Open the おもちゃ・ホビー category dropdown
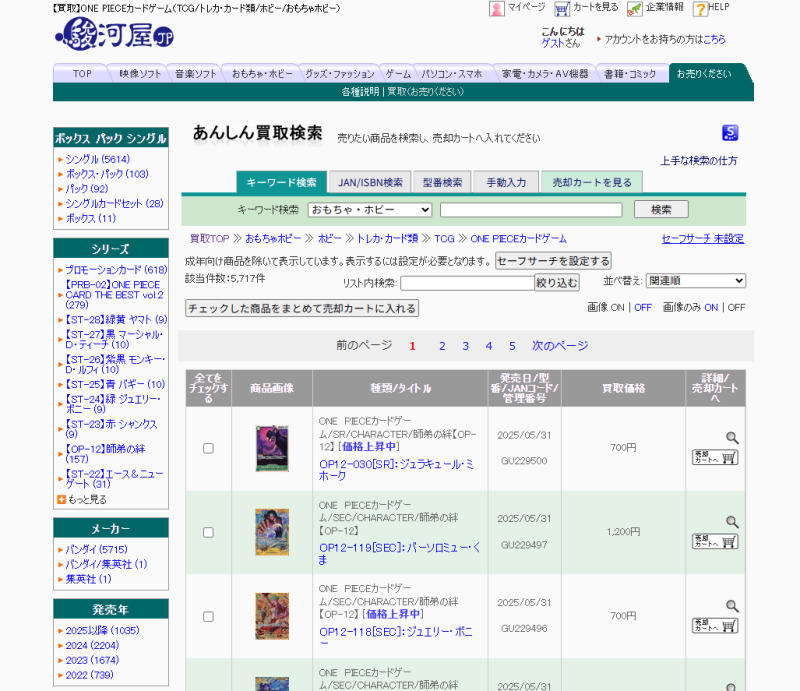 (x=369, y=210)
